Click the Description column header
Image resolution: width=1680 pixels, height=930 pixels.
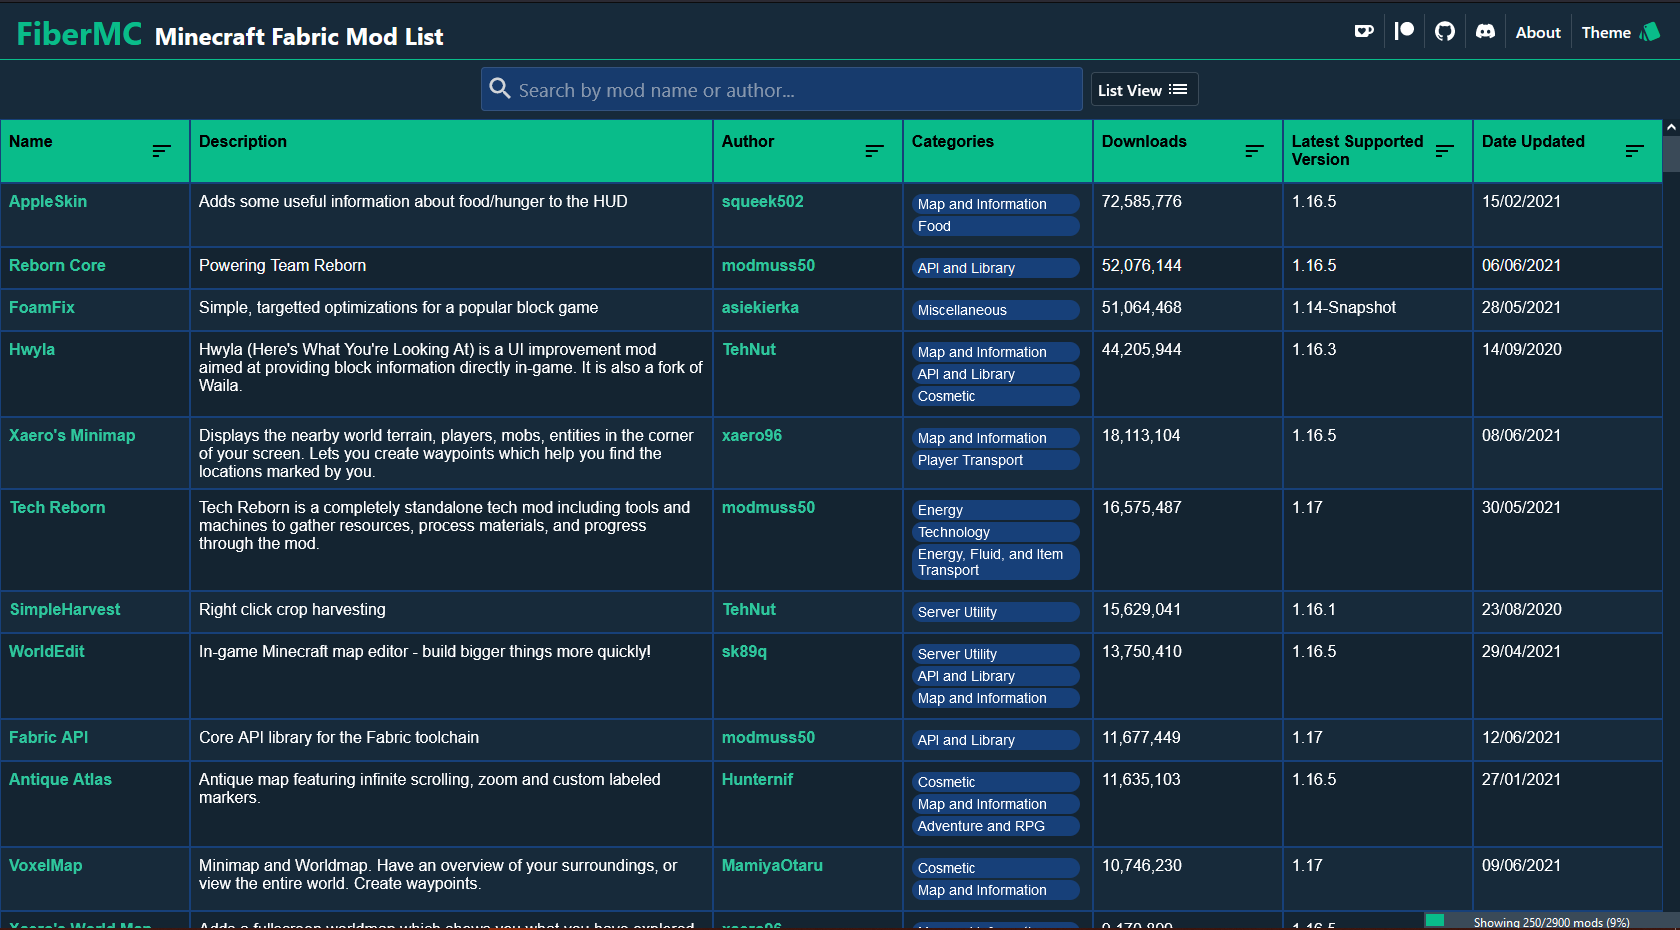coord(451,151)
